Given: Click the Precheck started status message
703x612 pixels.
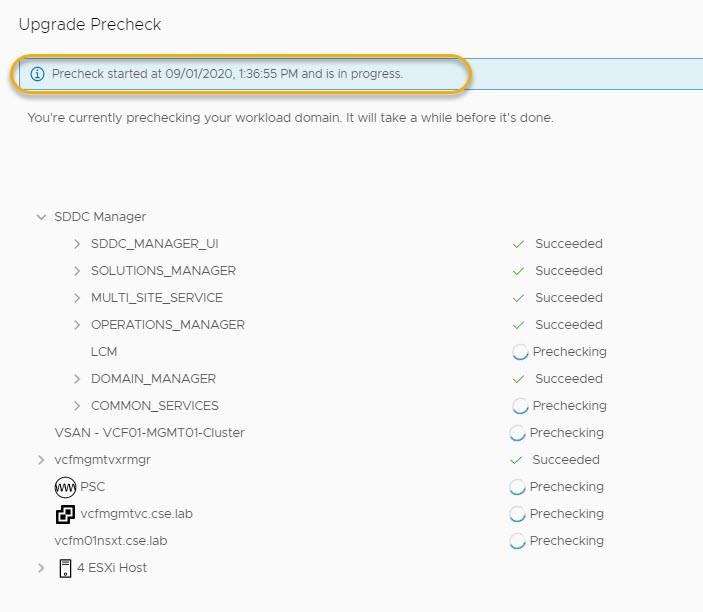Looking at the screenshot, I should (227, 74).
